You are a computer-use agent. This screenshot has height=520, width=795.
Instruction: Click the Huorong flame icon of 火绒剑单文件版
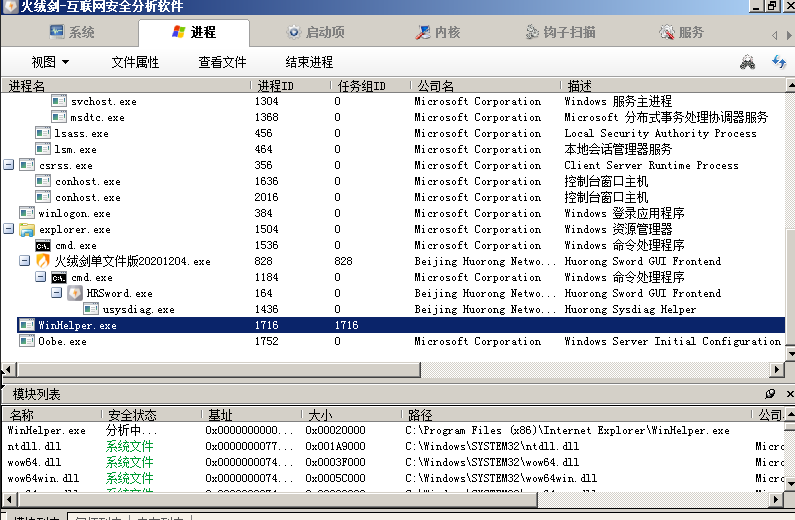(43, 261)
